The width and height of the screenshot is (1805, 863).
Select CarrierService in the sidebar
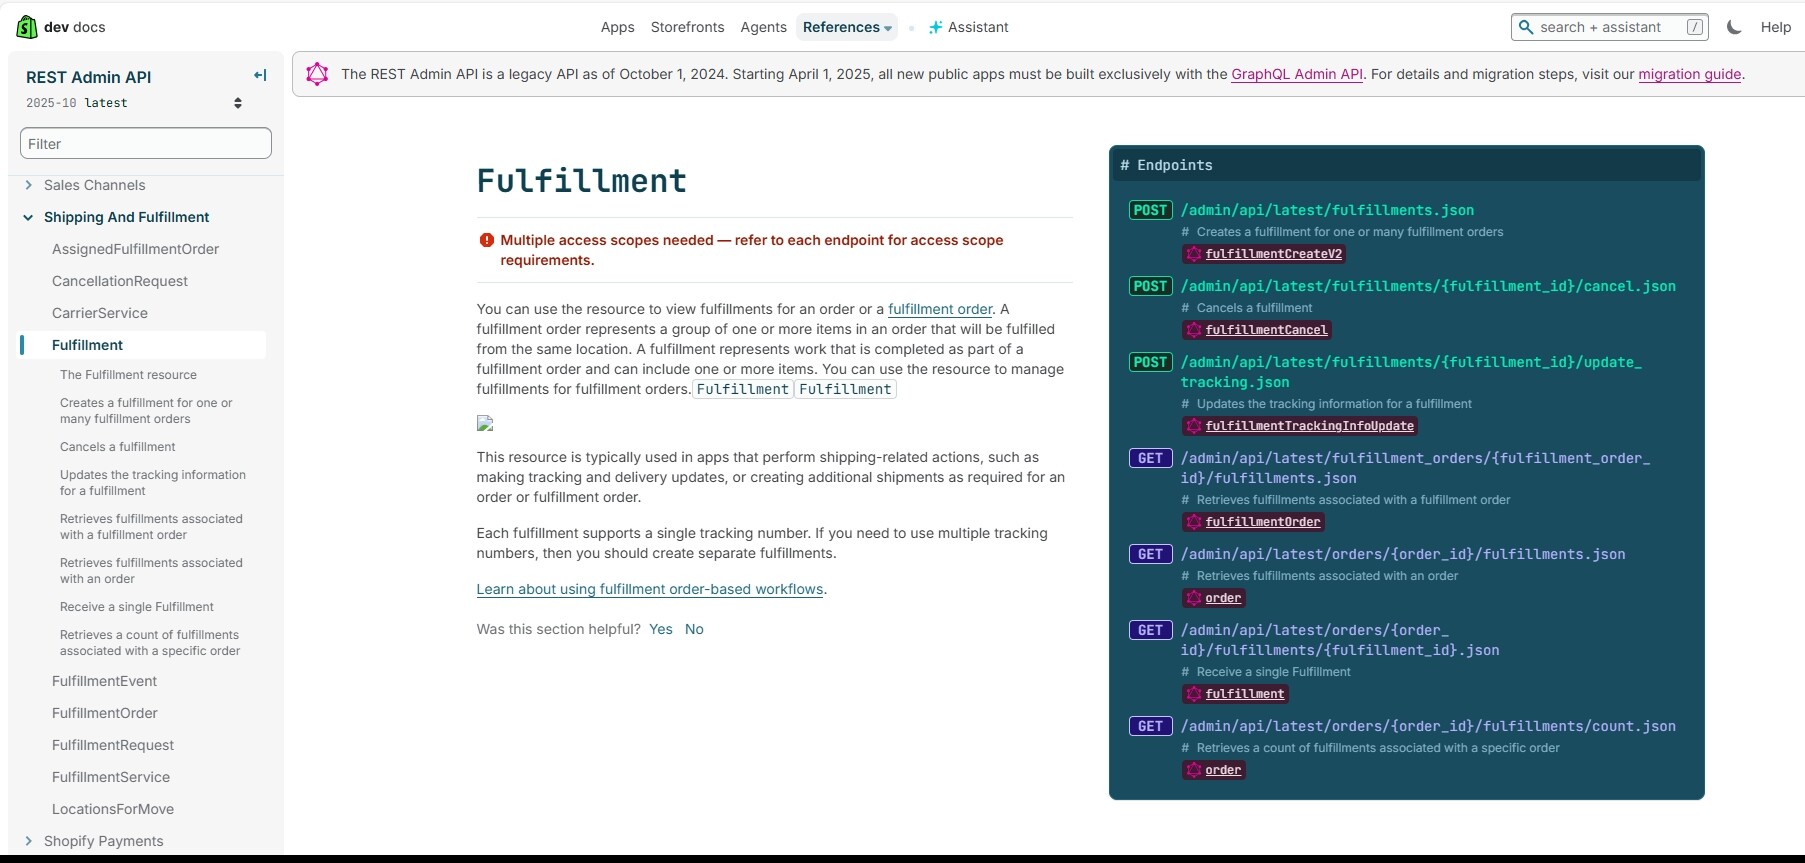pos(100,313)
